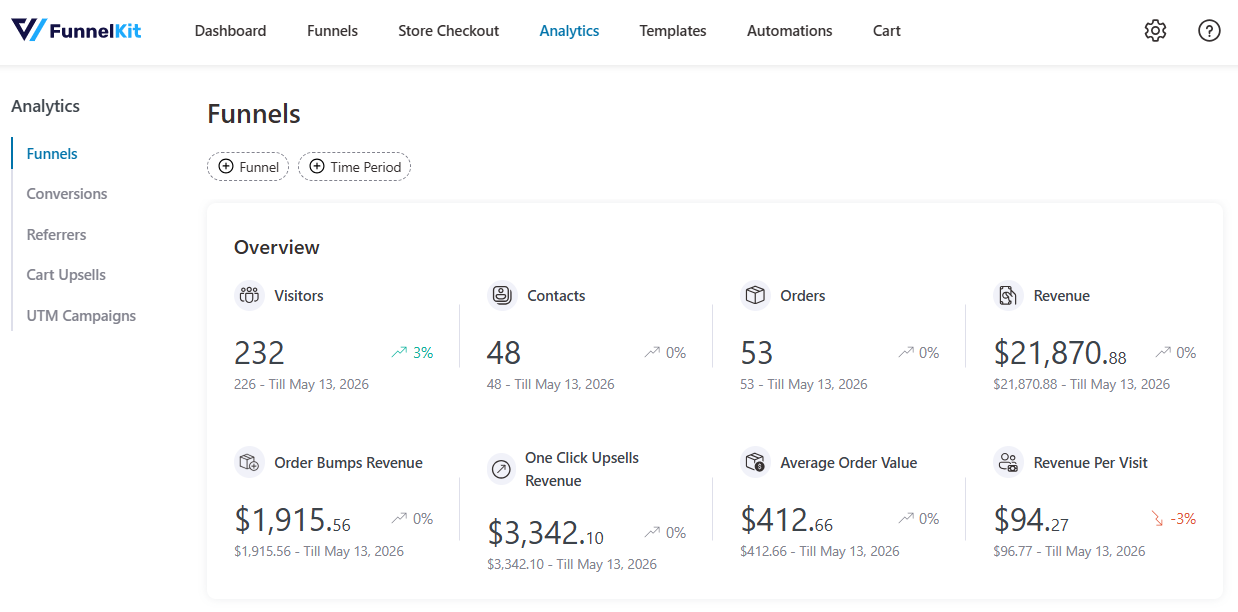
Task: Click the Orders count 53
Action: (757, 353)
